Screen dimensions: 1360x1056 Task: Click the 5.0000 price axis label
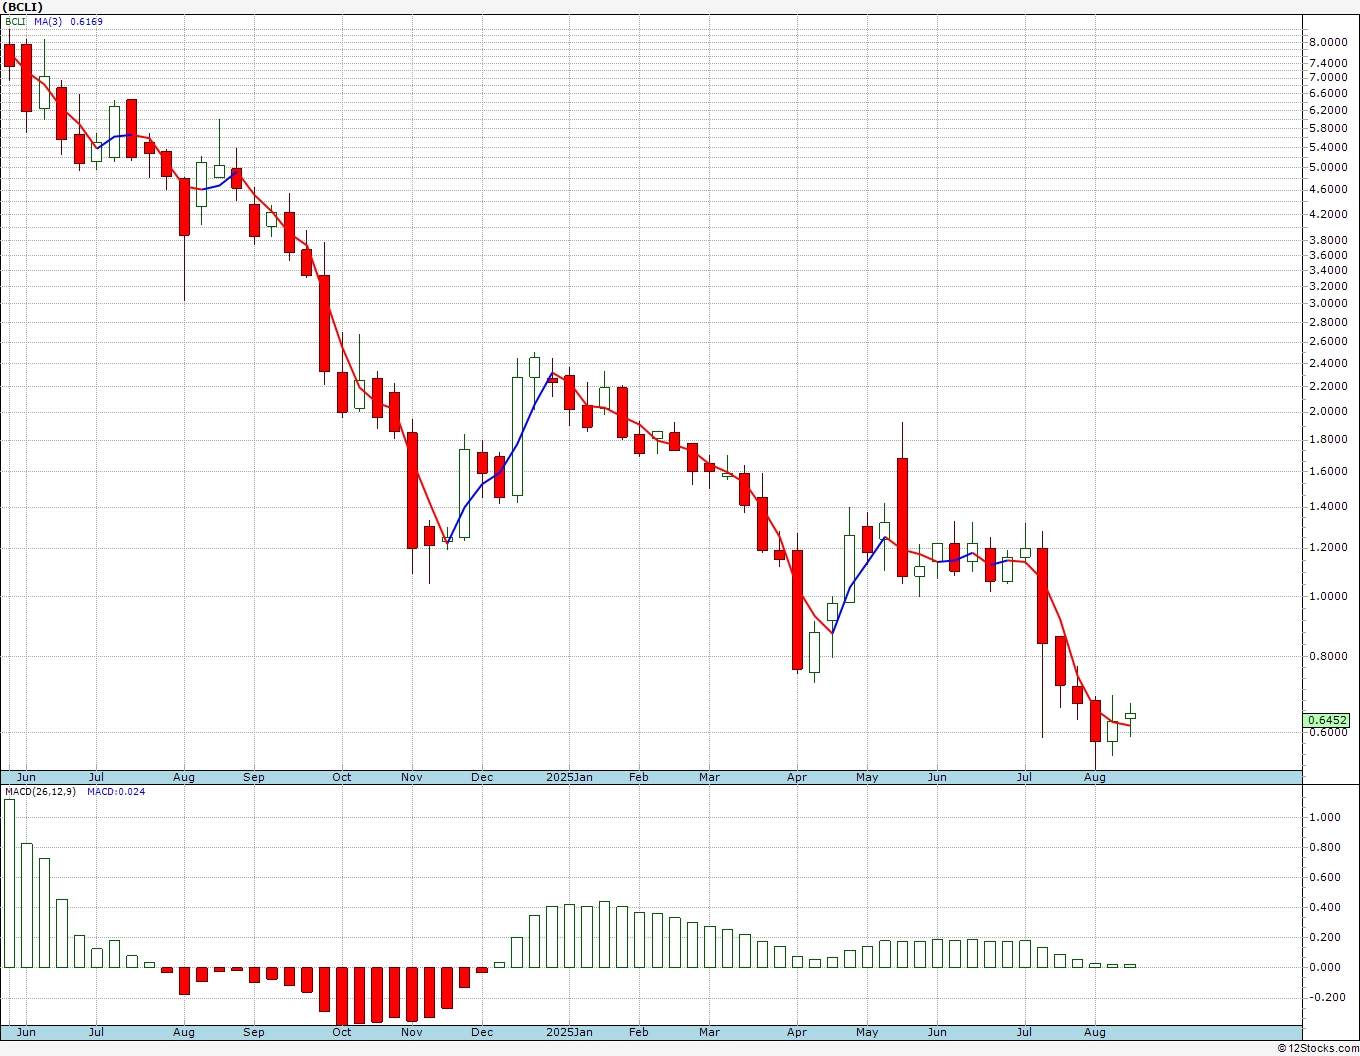point(1328,168)
